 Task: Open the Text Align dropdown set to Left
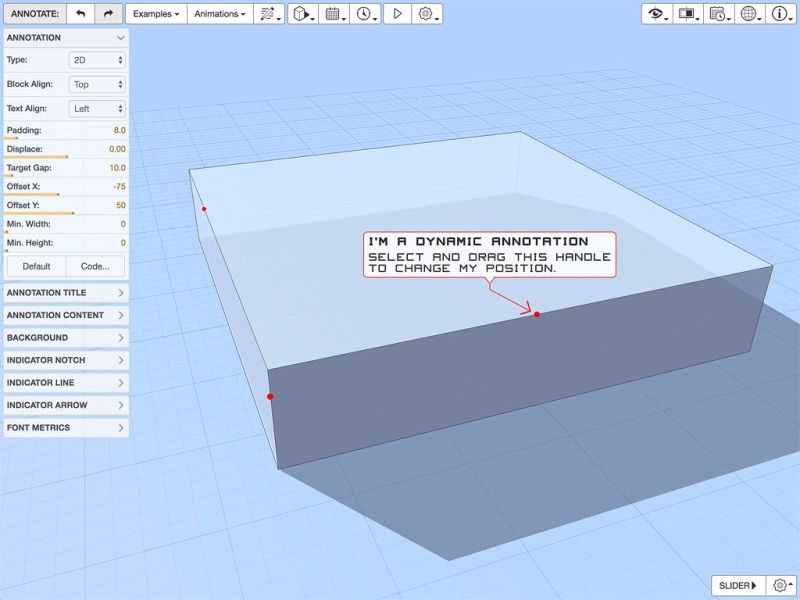96,108
